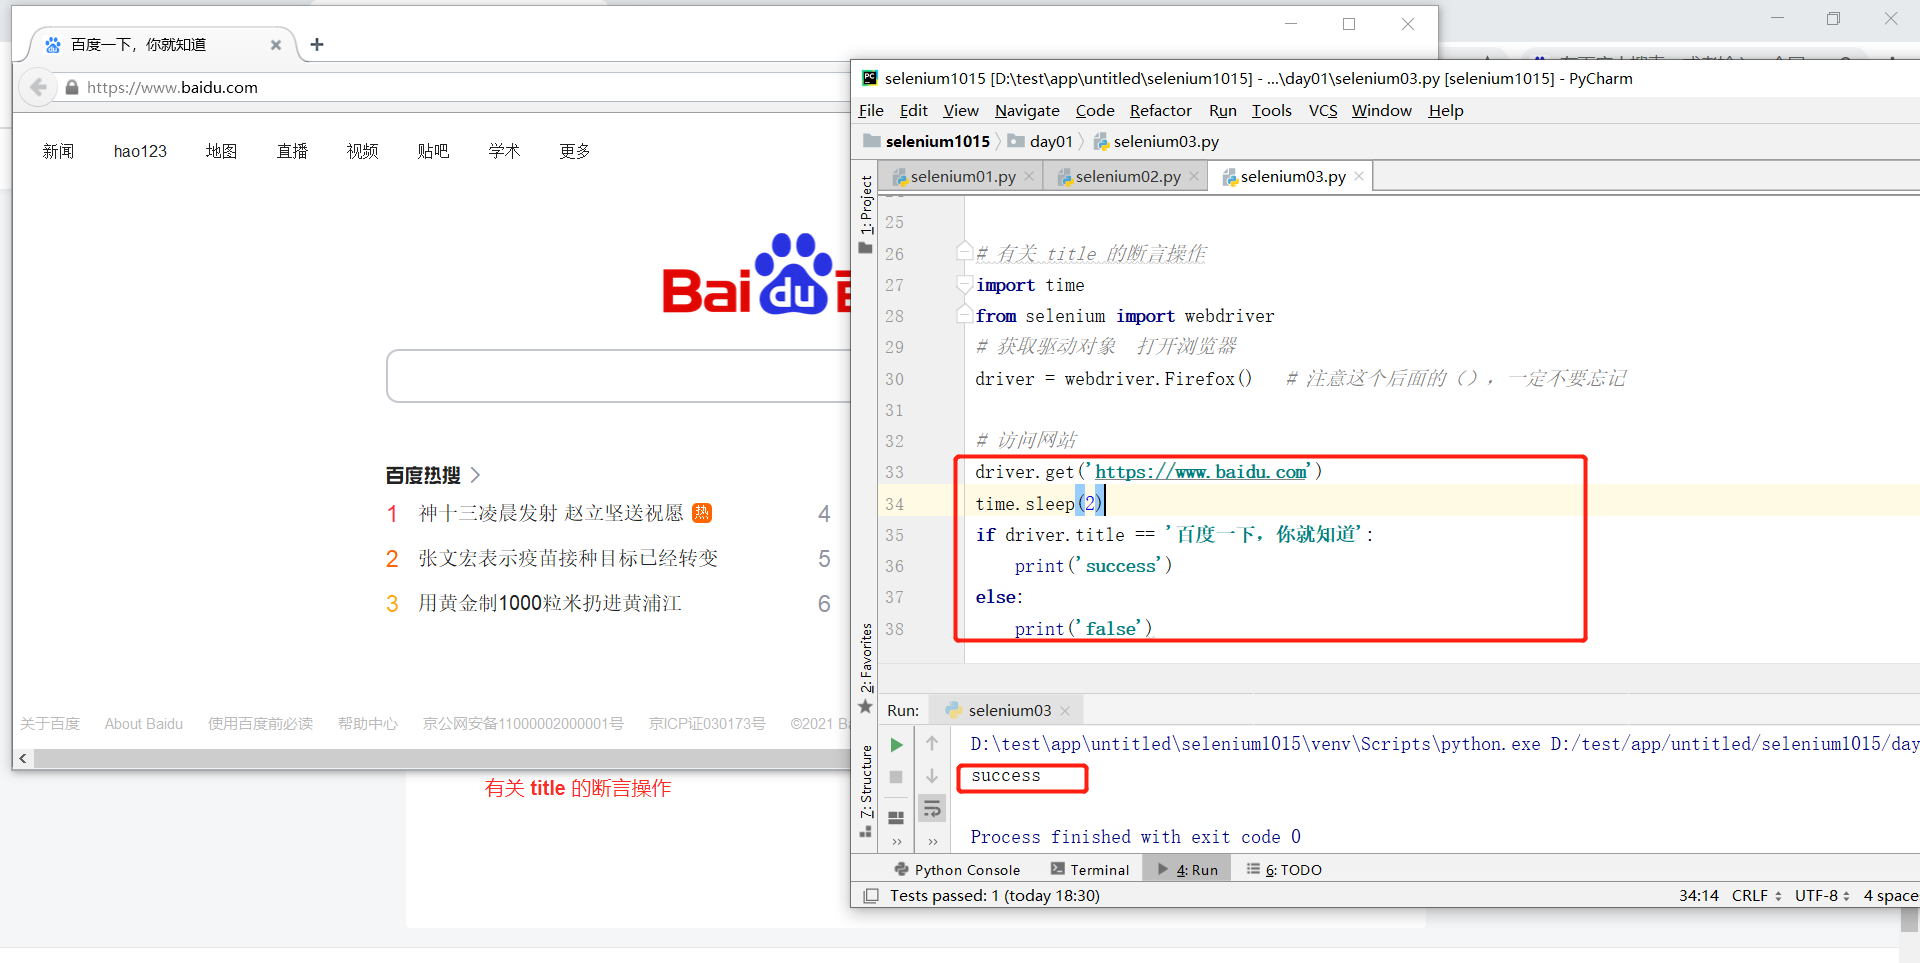Click the lock icon in browser address bar

pos(72,88)
